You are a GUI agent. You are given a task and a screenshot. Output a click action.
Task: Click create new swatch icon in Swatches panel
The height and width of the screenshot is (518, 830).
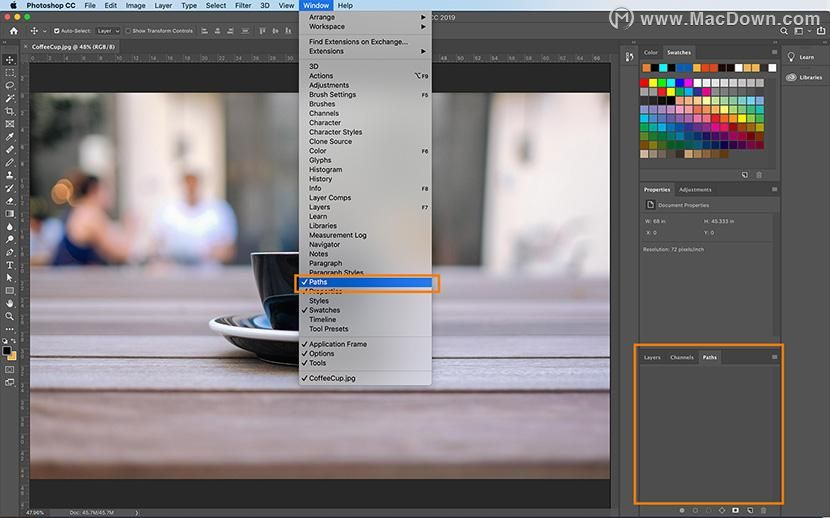point(745,175)
